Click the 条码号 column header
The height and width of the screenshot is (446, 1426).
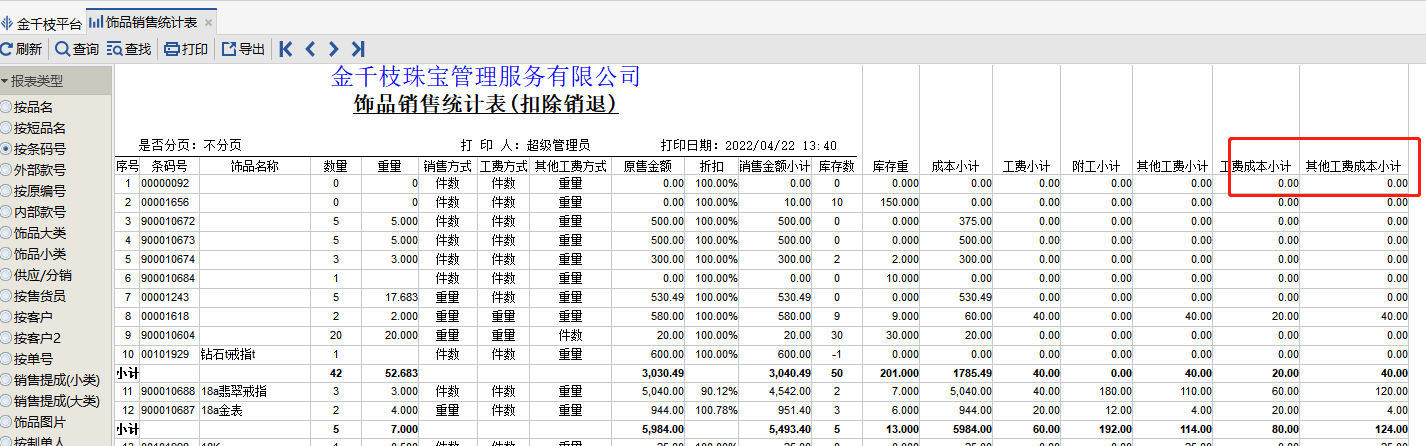pyautogui.click(x=169, y=166)
